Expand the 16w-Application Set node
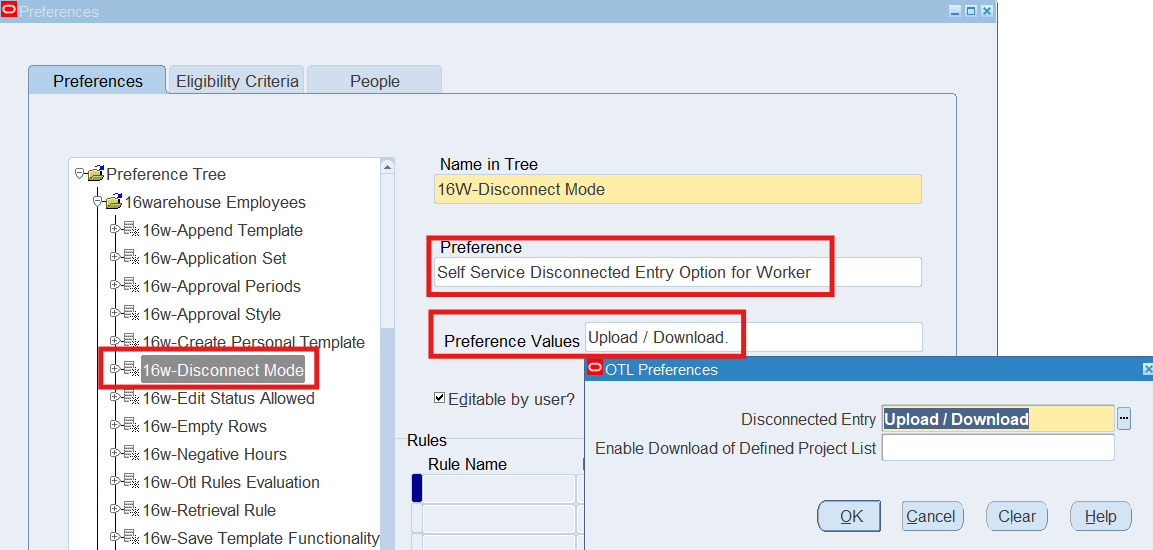Screen dimensions: 1153x550 coord(115,258)
